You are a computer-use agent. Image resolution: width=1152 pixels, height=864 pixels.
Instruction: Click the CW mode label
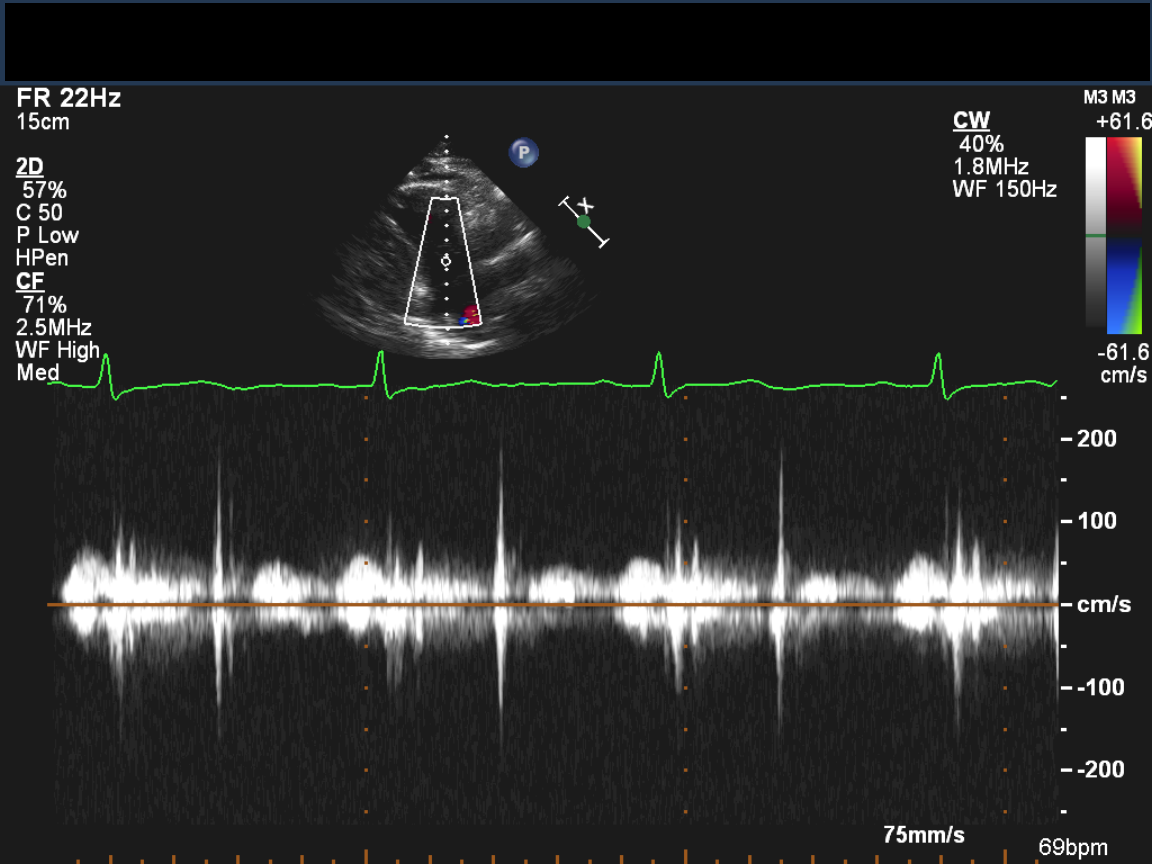[971, 121]
